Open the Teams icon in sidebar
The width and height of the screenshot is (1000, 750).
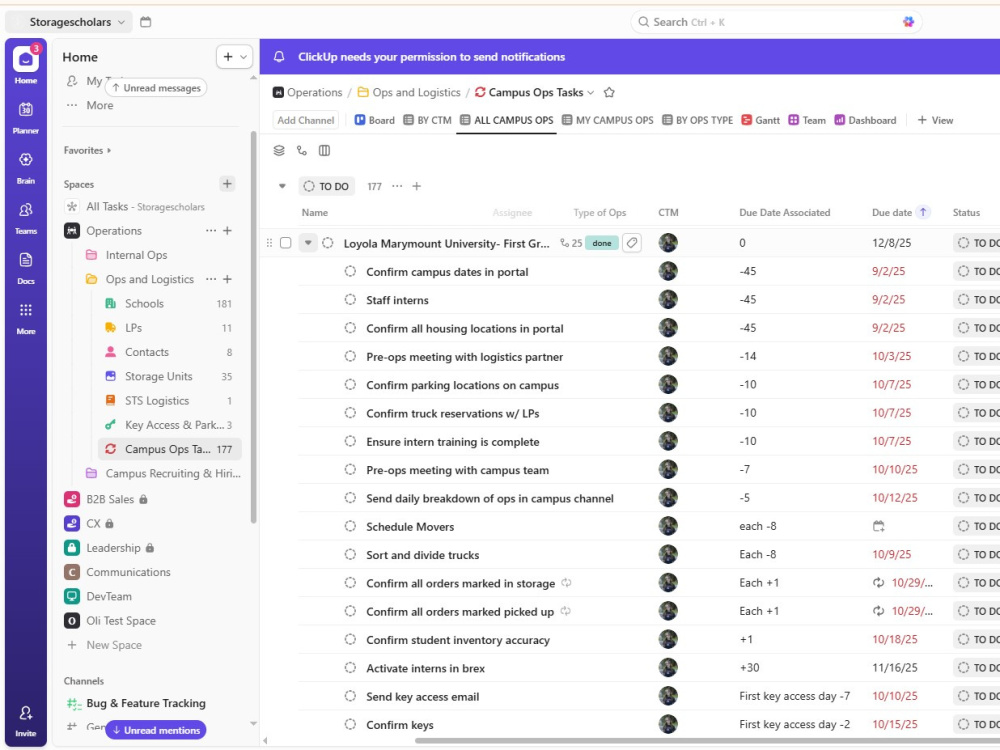pos(26,210)
